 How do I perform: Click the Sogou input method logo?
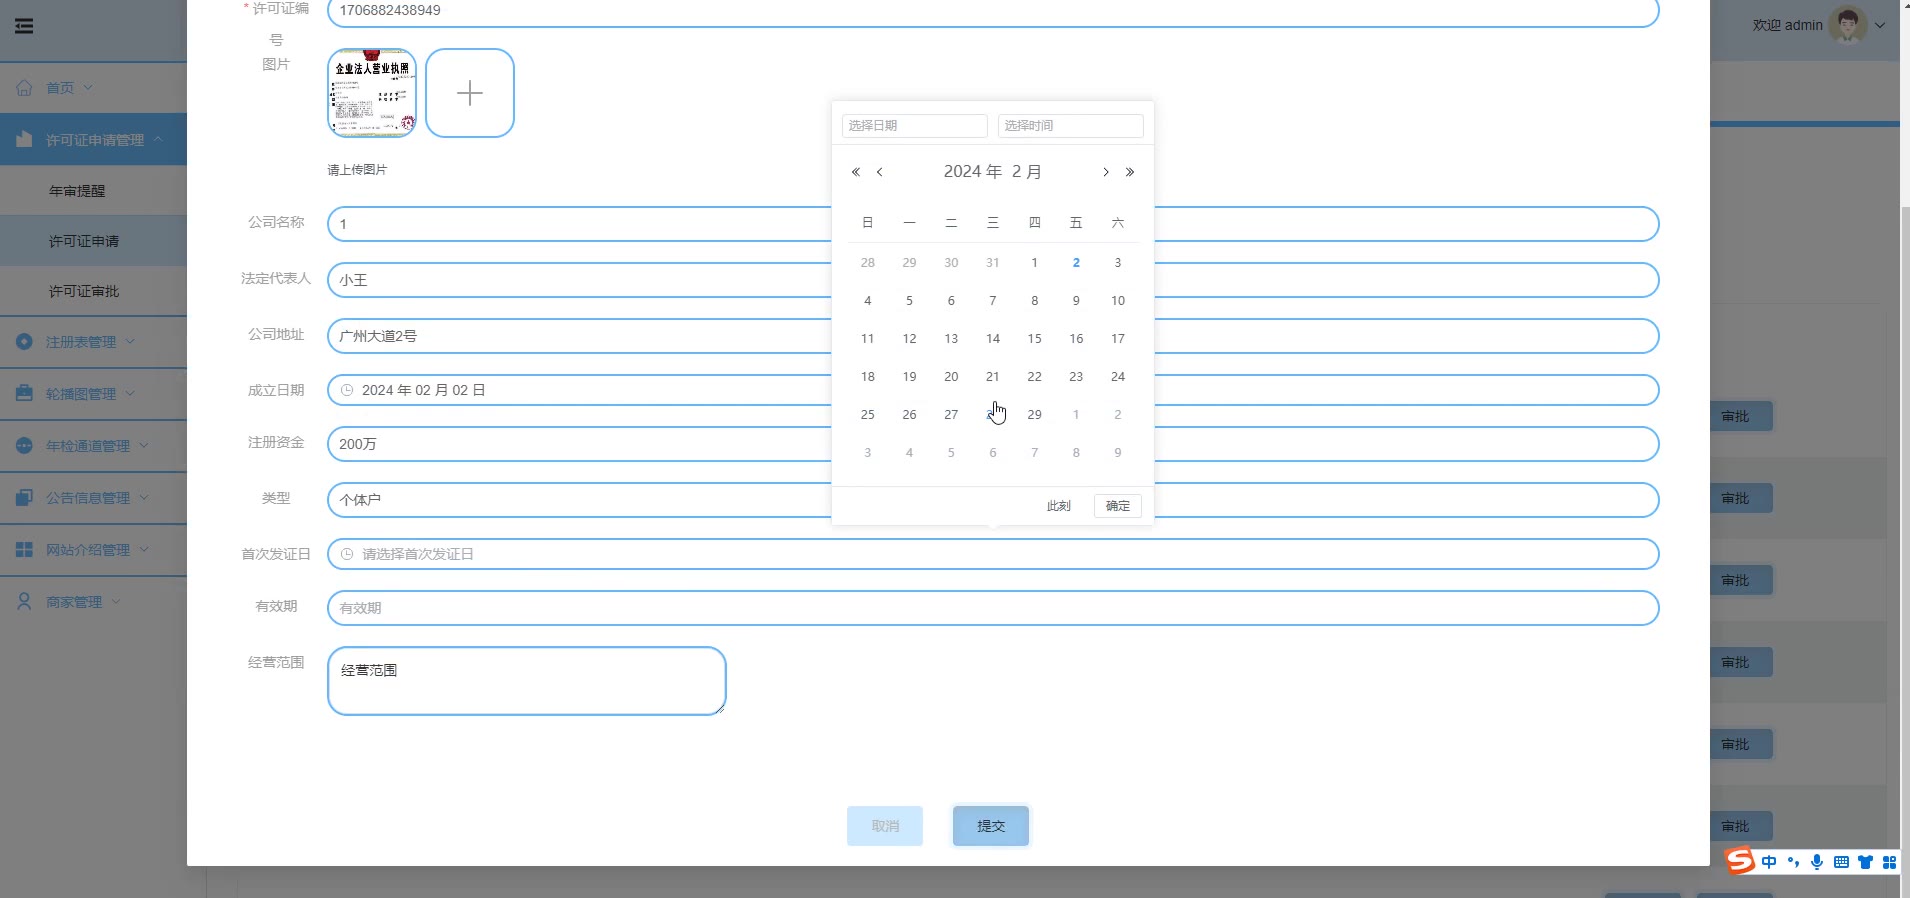[1741, 861]
